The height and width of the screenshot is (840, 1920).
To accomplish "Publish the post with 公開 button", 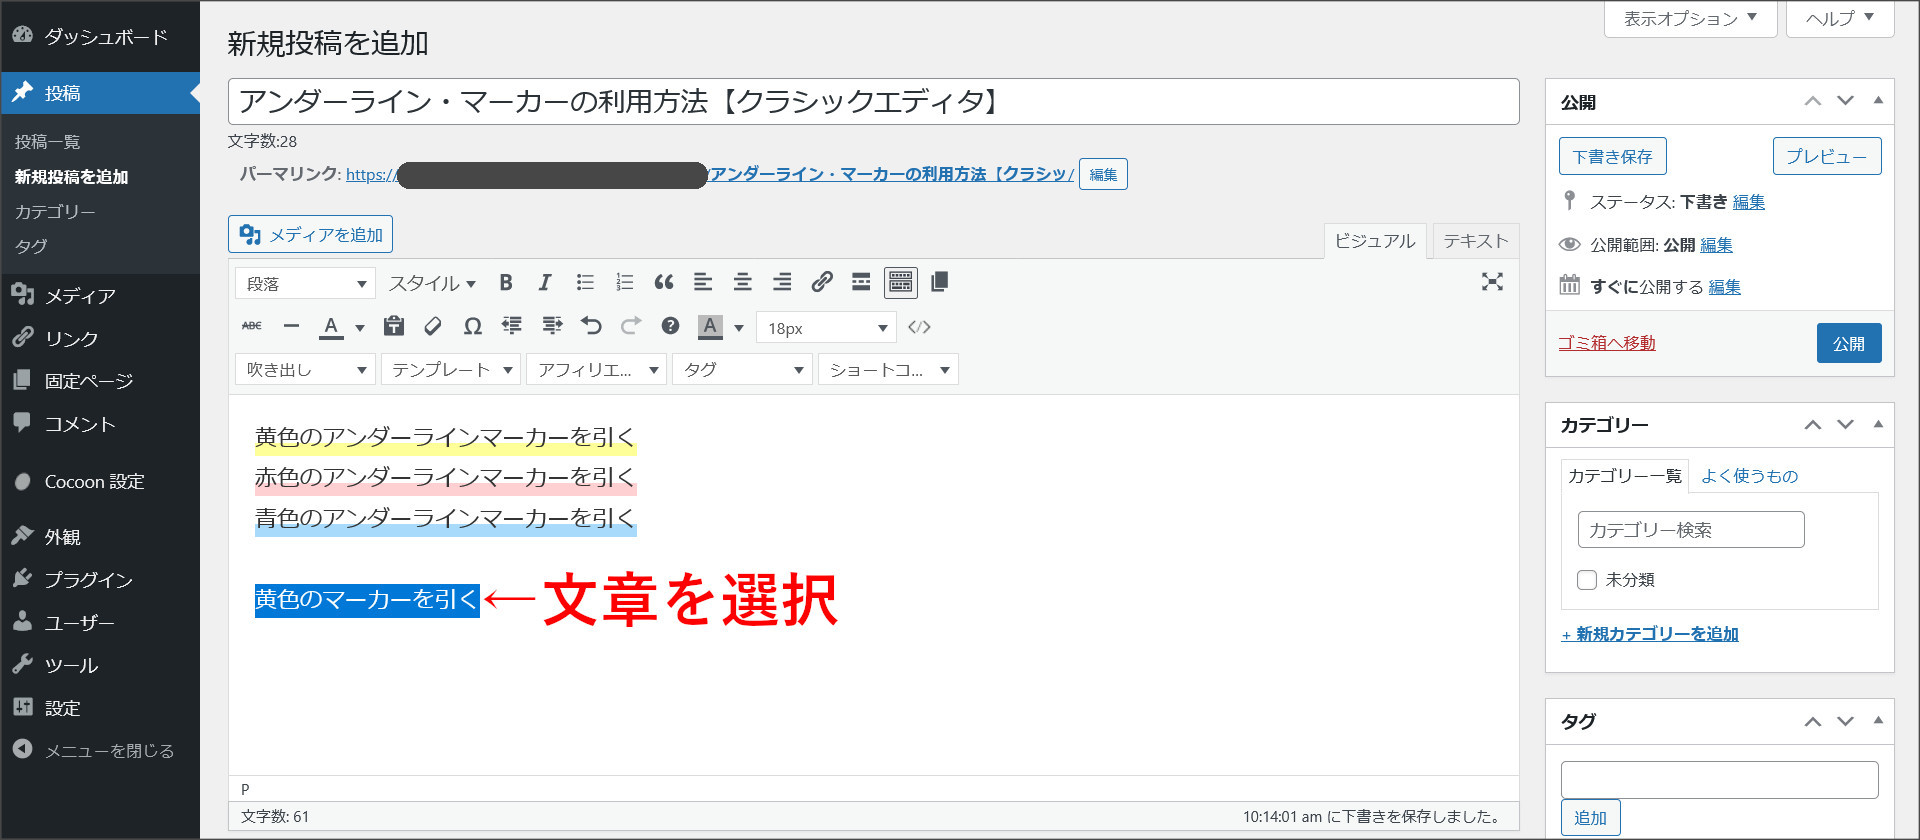I will (1849, 343).
